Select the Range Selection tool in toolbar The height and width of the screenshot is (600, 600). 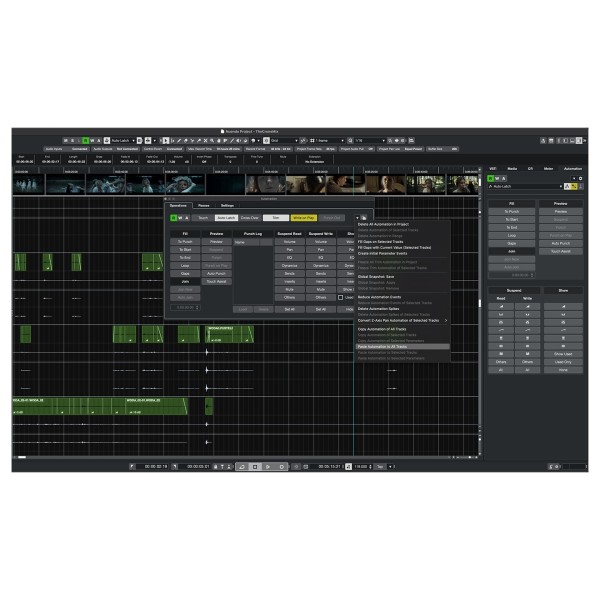(x=173, y=141)
